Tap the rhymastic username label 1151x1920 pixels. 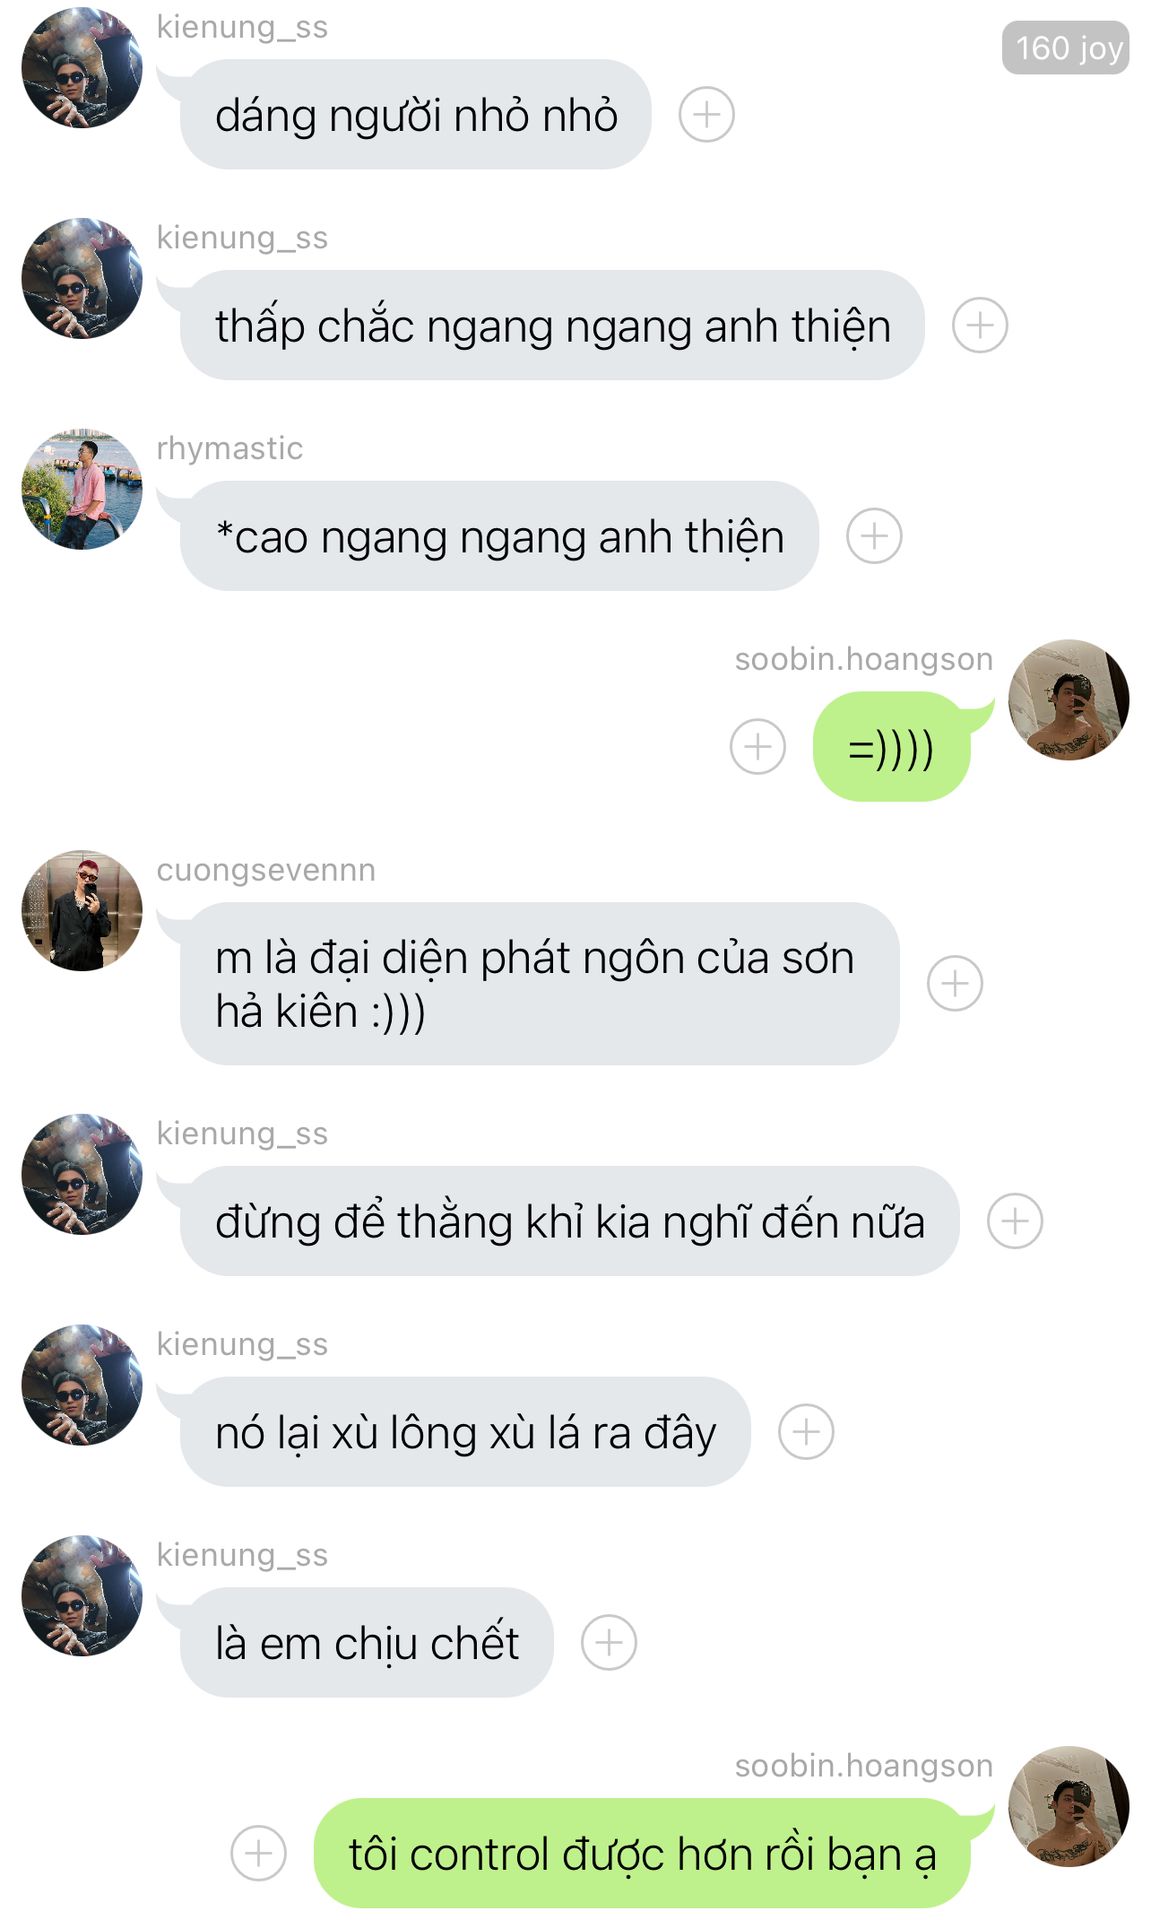[230, 449]
